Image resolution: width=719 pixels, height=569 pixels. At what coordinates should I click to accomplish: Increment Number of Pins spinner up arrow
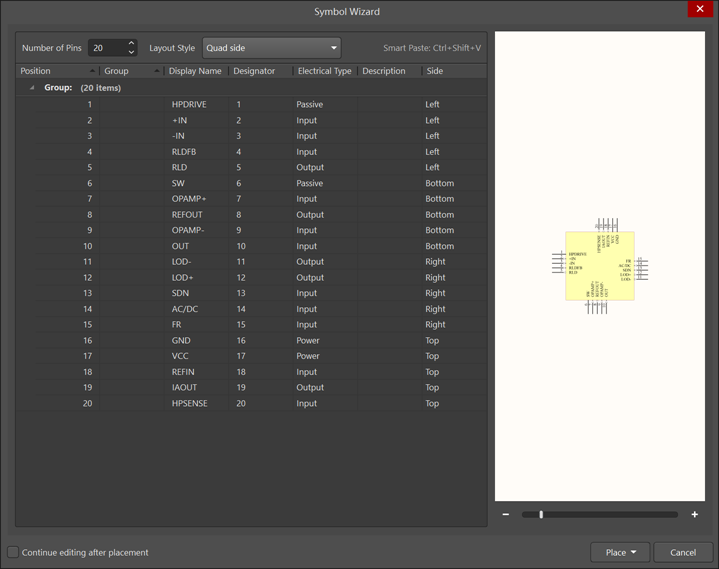[131, 44]
